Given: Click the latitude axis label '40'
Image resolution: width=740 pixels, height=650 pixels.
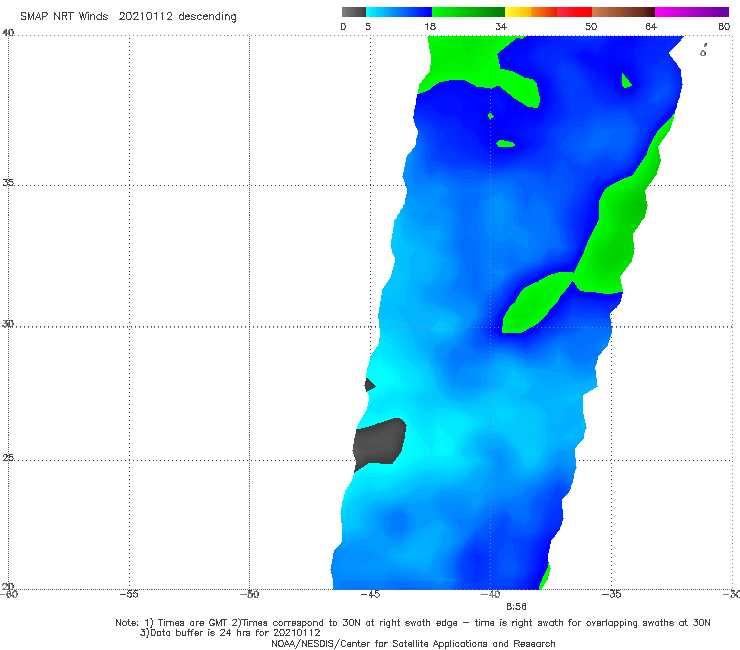Looking at the screenshot, I should (8, 33).
